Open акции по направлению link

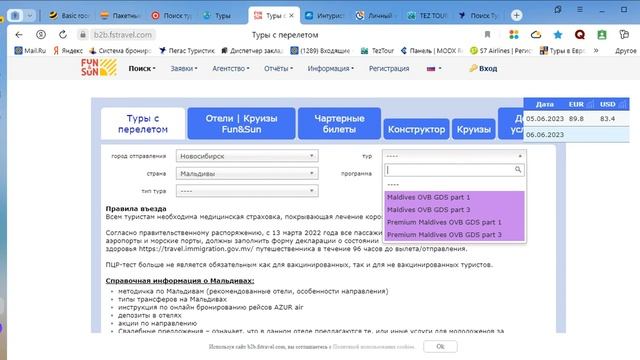tap(158, 323)
